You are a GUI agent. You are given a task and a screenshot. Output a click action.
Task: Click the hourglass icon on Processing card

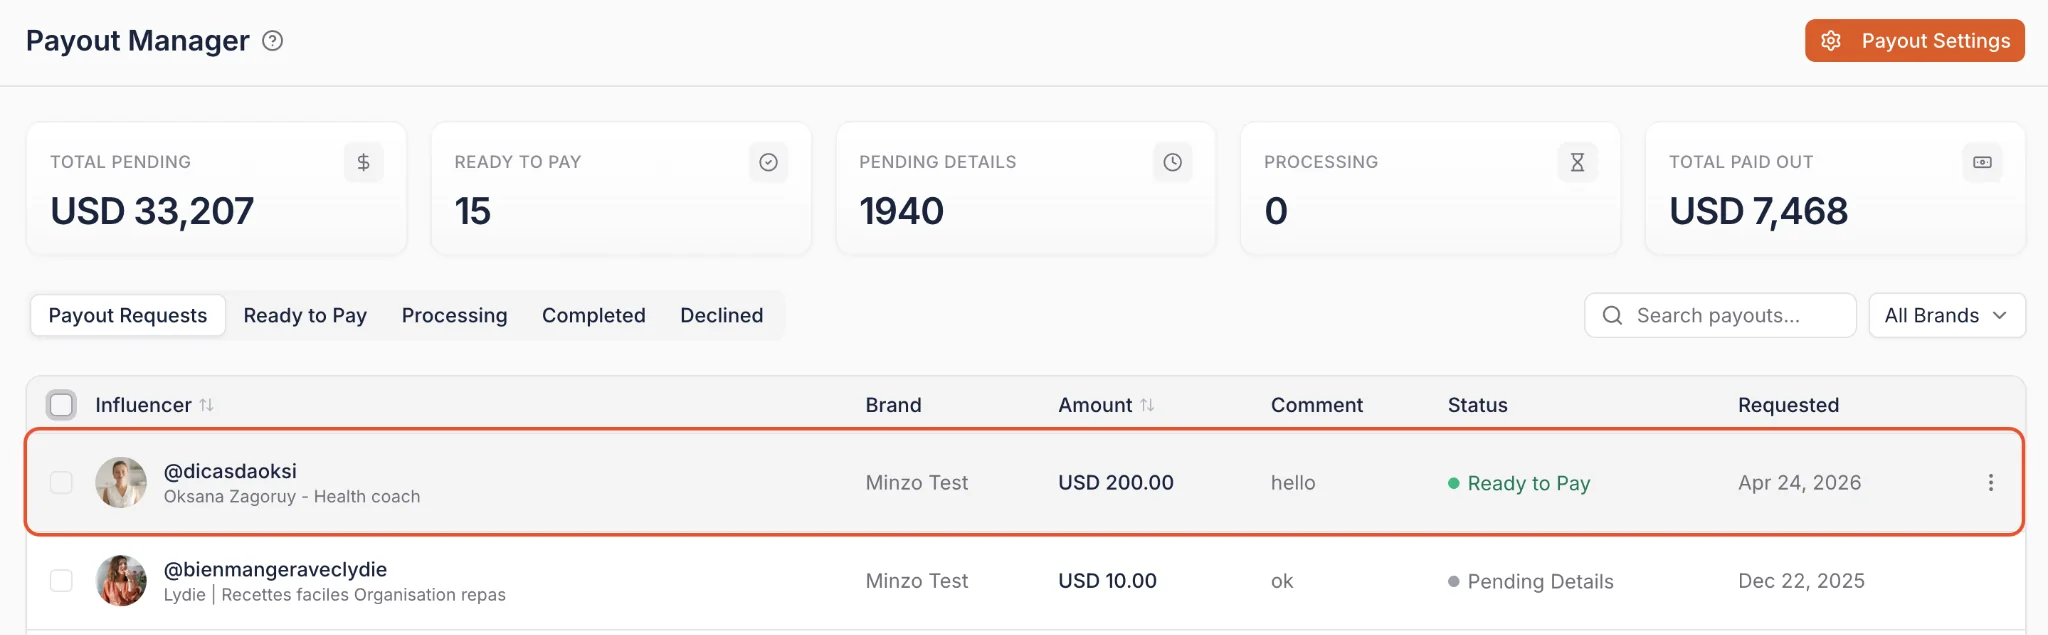coord(1577,162)
